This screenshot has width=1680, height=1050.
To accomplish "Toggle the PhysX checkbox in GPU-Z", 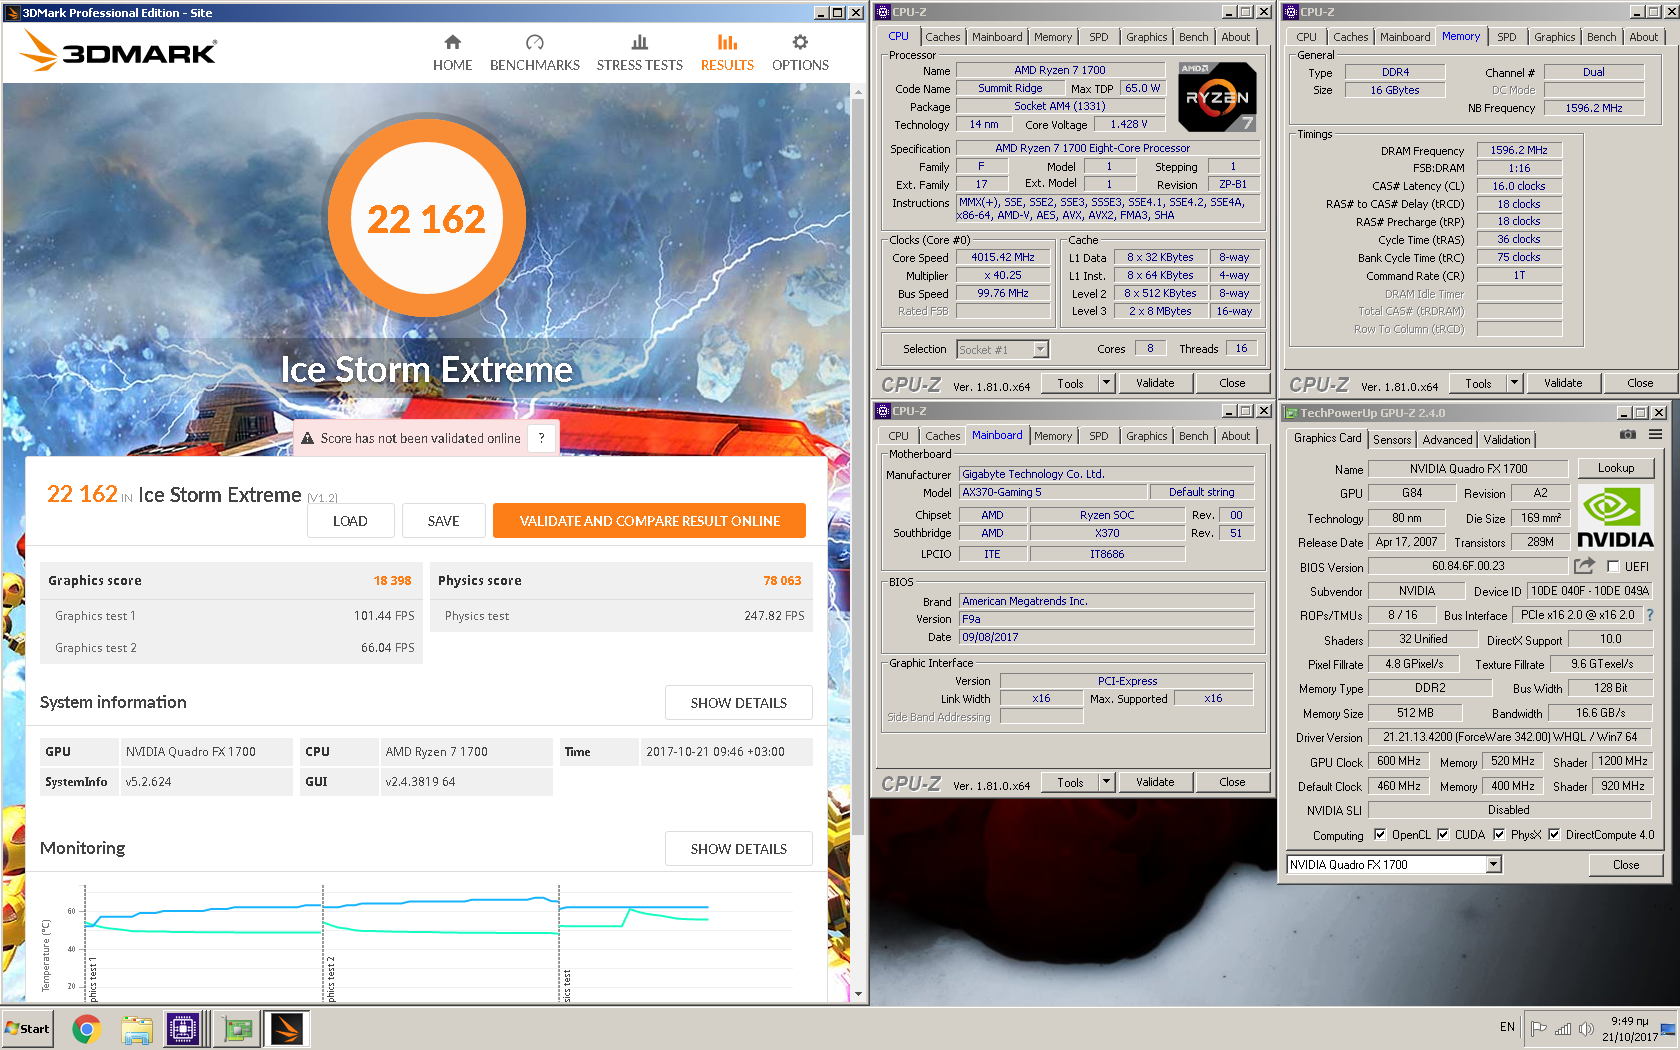I will [x=1499, y=835].
